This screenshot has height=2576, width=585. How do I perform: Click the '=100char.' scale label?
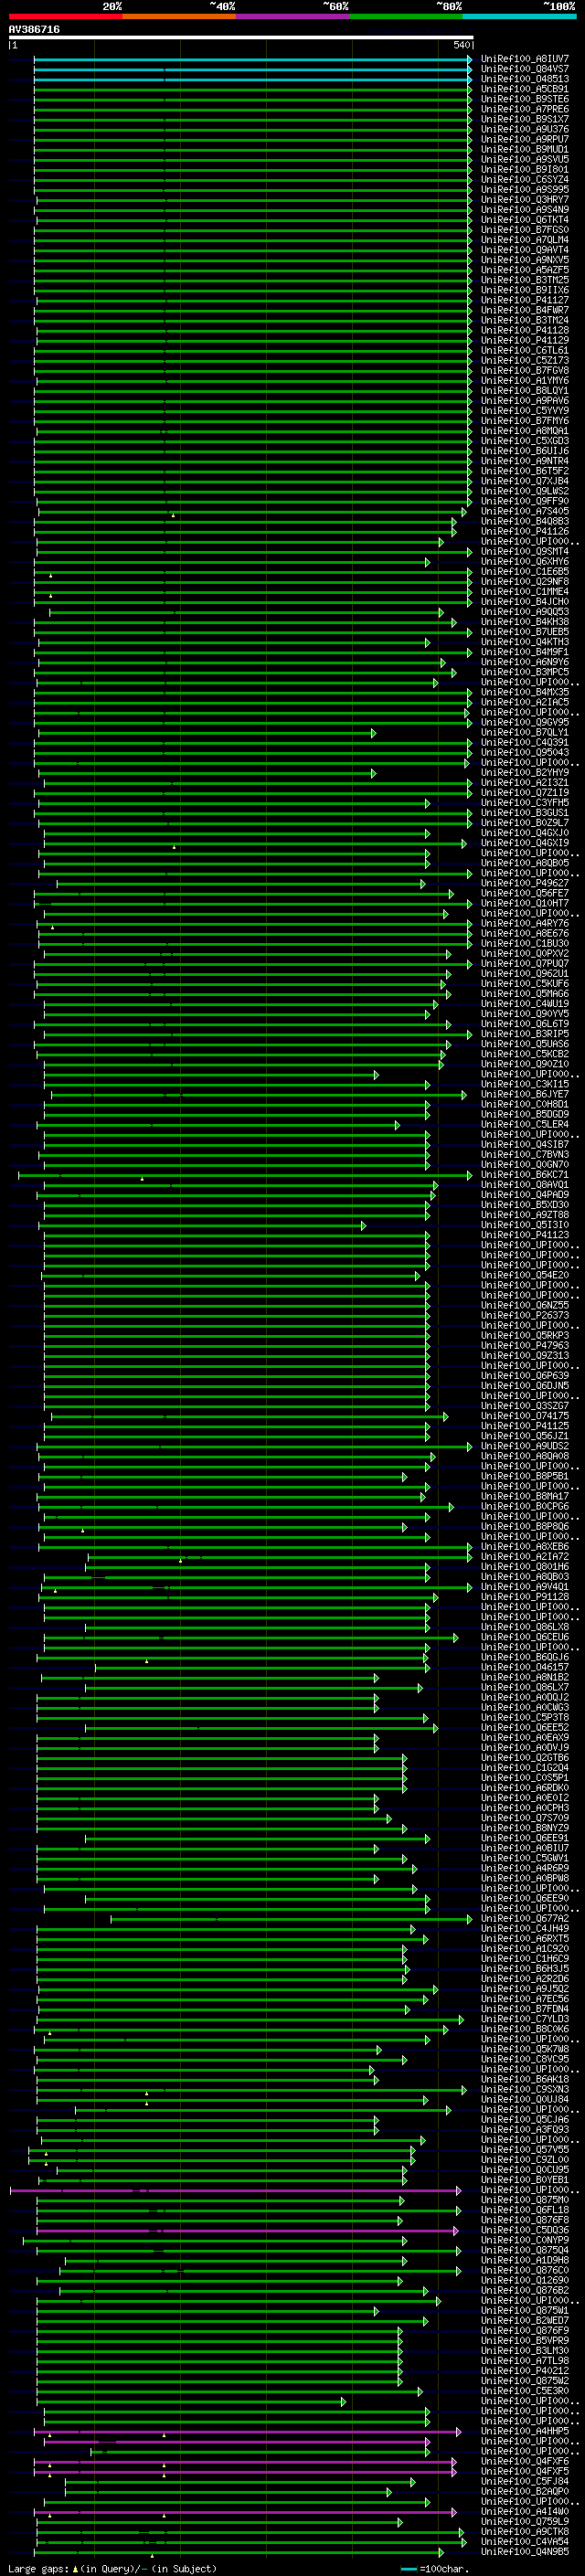click(444, 2568)
